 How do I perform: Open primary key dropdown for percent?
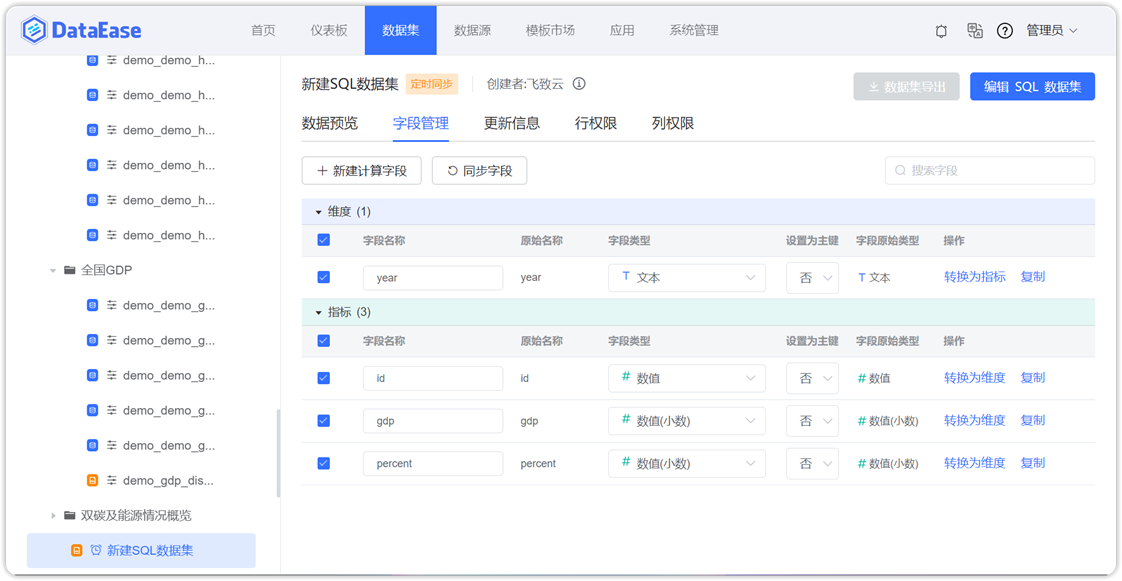[x=812, y=464]
